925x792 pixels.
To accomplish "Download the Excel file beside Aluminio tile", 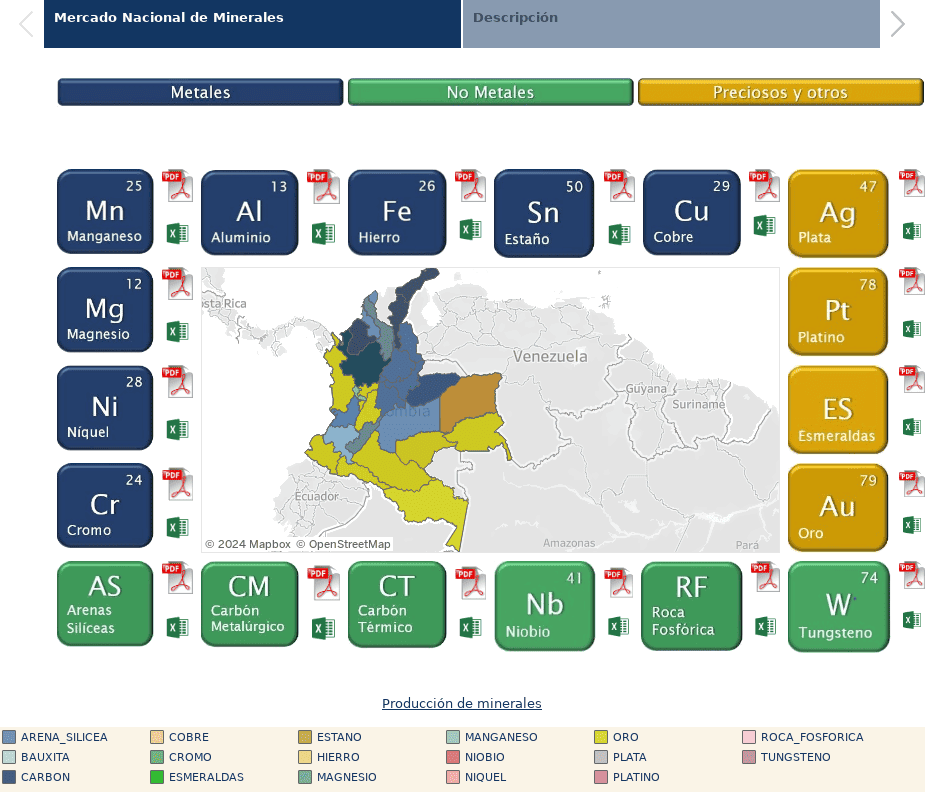I will 323,233.
